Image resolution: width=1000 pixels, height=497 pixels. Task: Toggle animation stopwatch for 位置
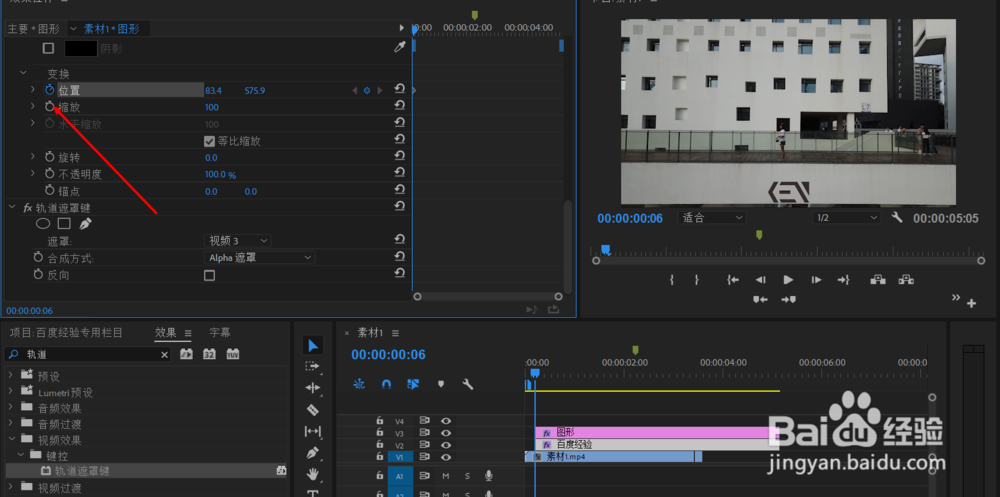50,90
